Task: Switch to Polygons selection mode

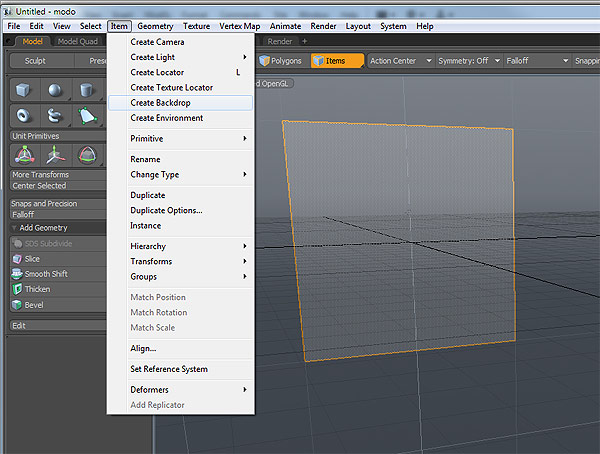Action: click(x=280, y=61)
